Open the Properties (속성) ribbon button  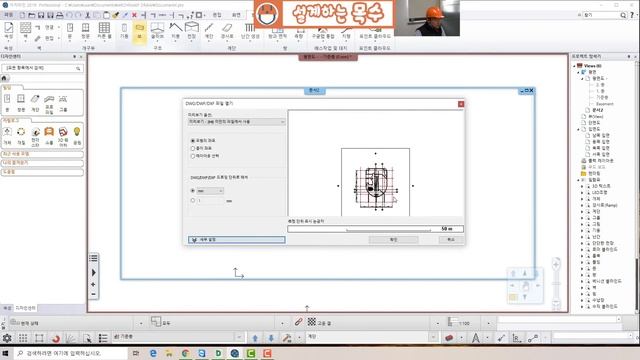point(9,31)
